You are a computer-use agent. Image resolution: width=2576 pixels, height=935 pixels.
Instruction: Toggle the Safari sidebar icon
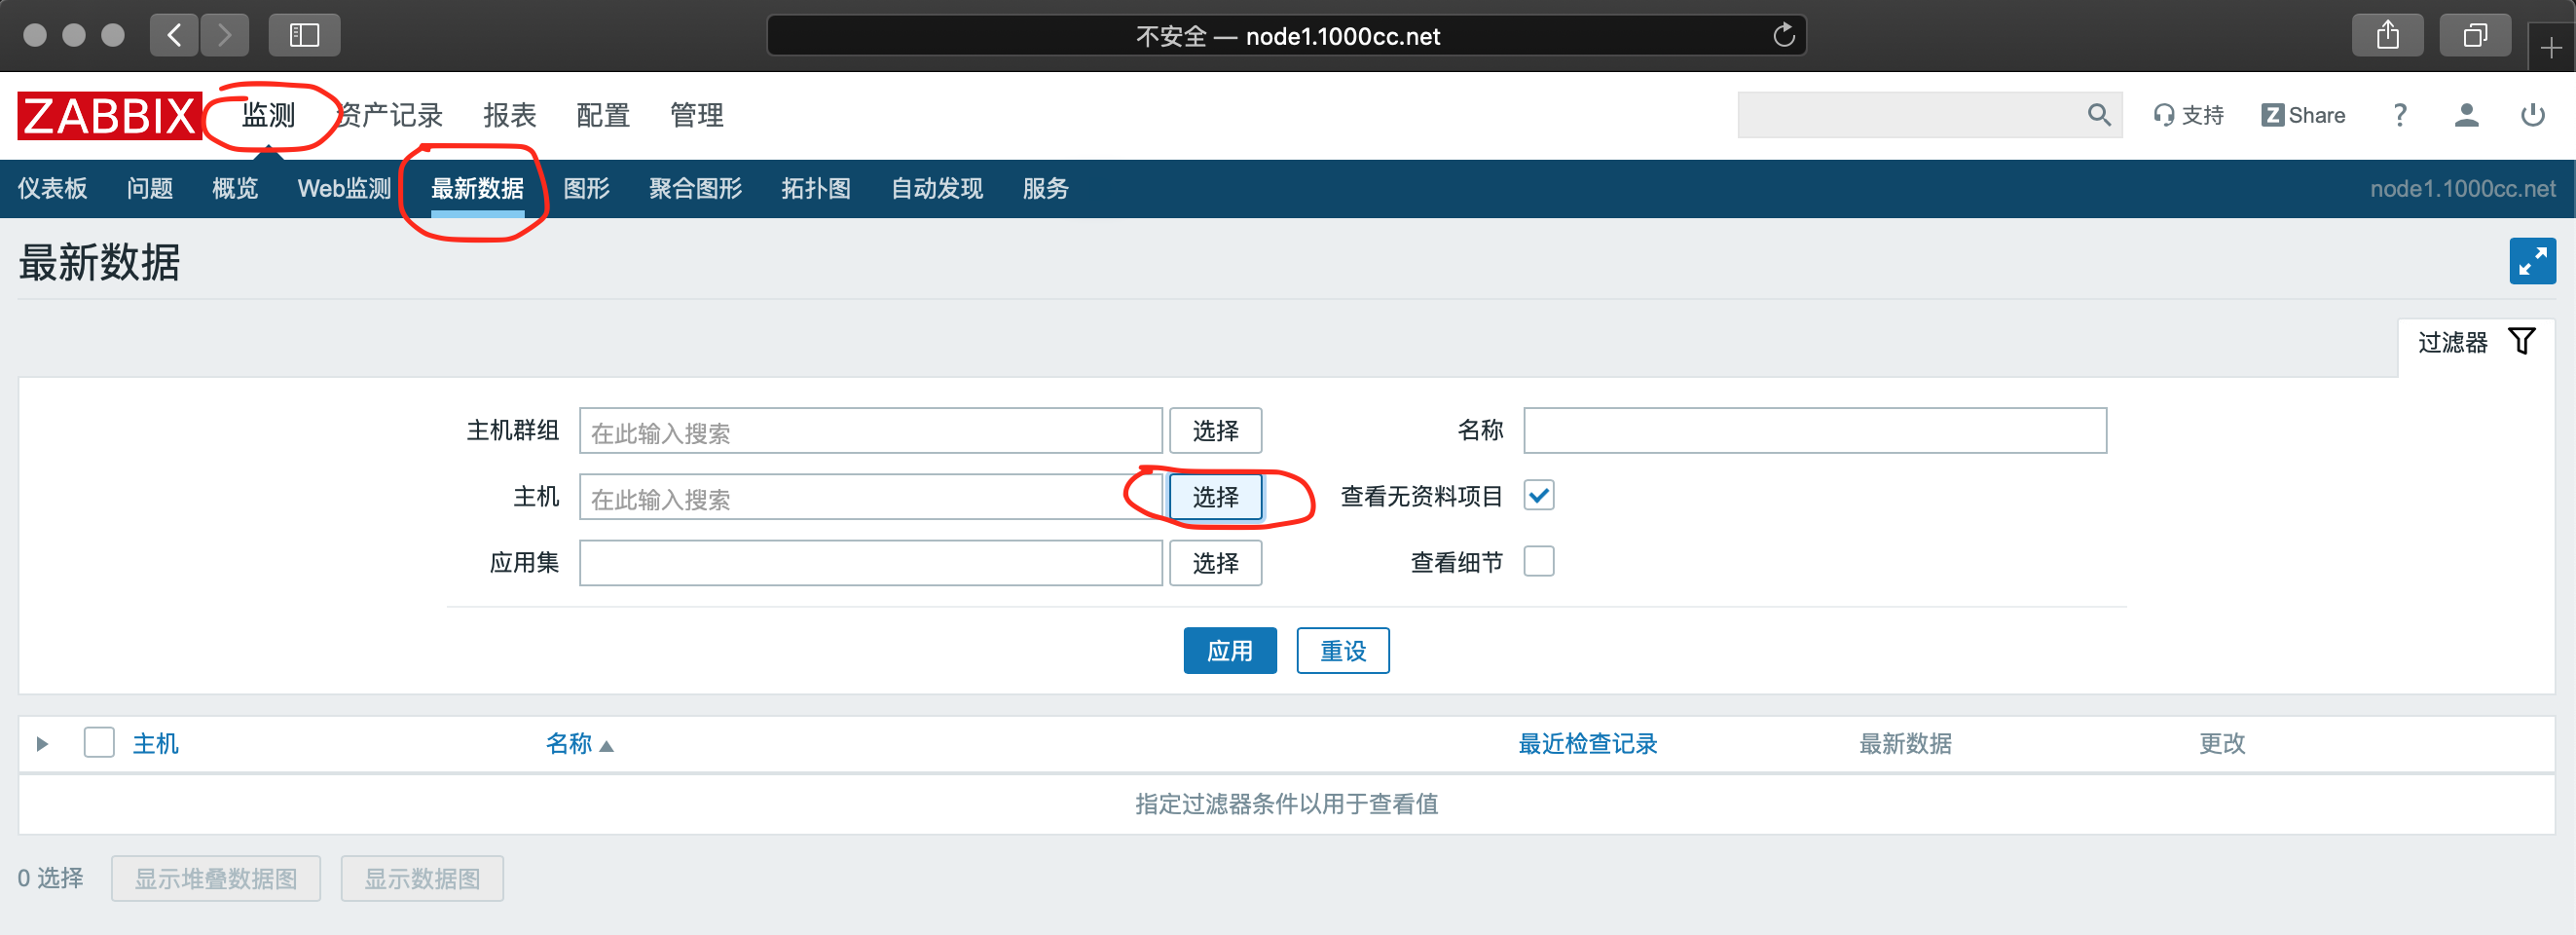tap(304, 36)
